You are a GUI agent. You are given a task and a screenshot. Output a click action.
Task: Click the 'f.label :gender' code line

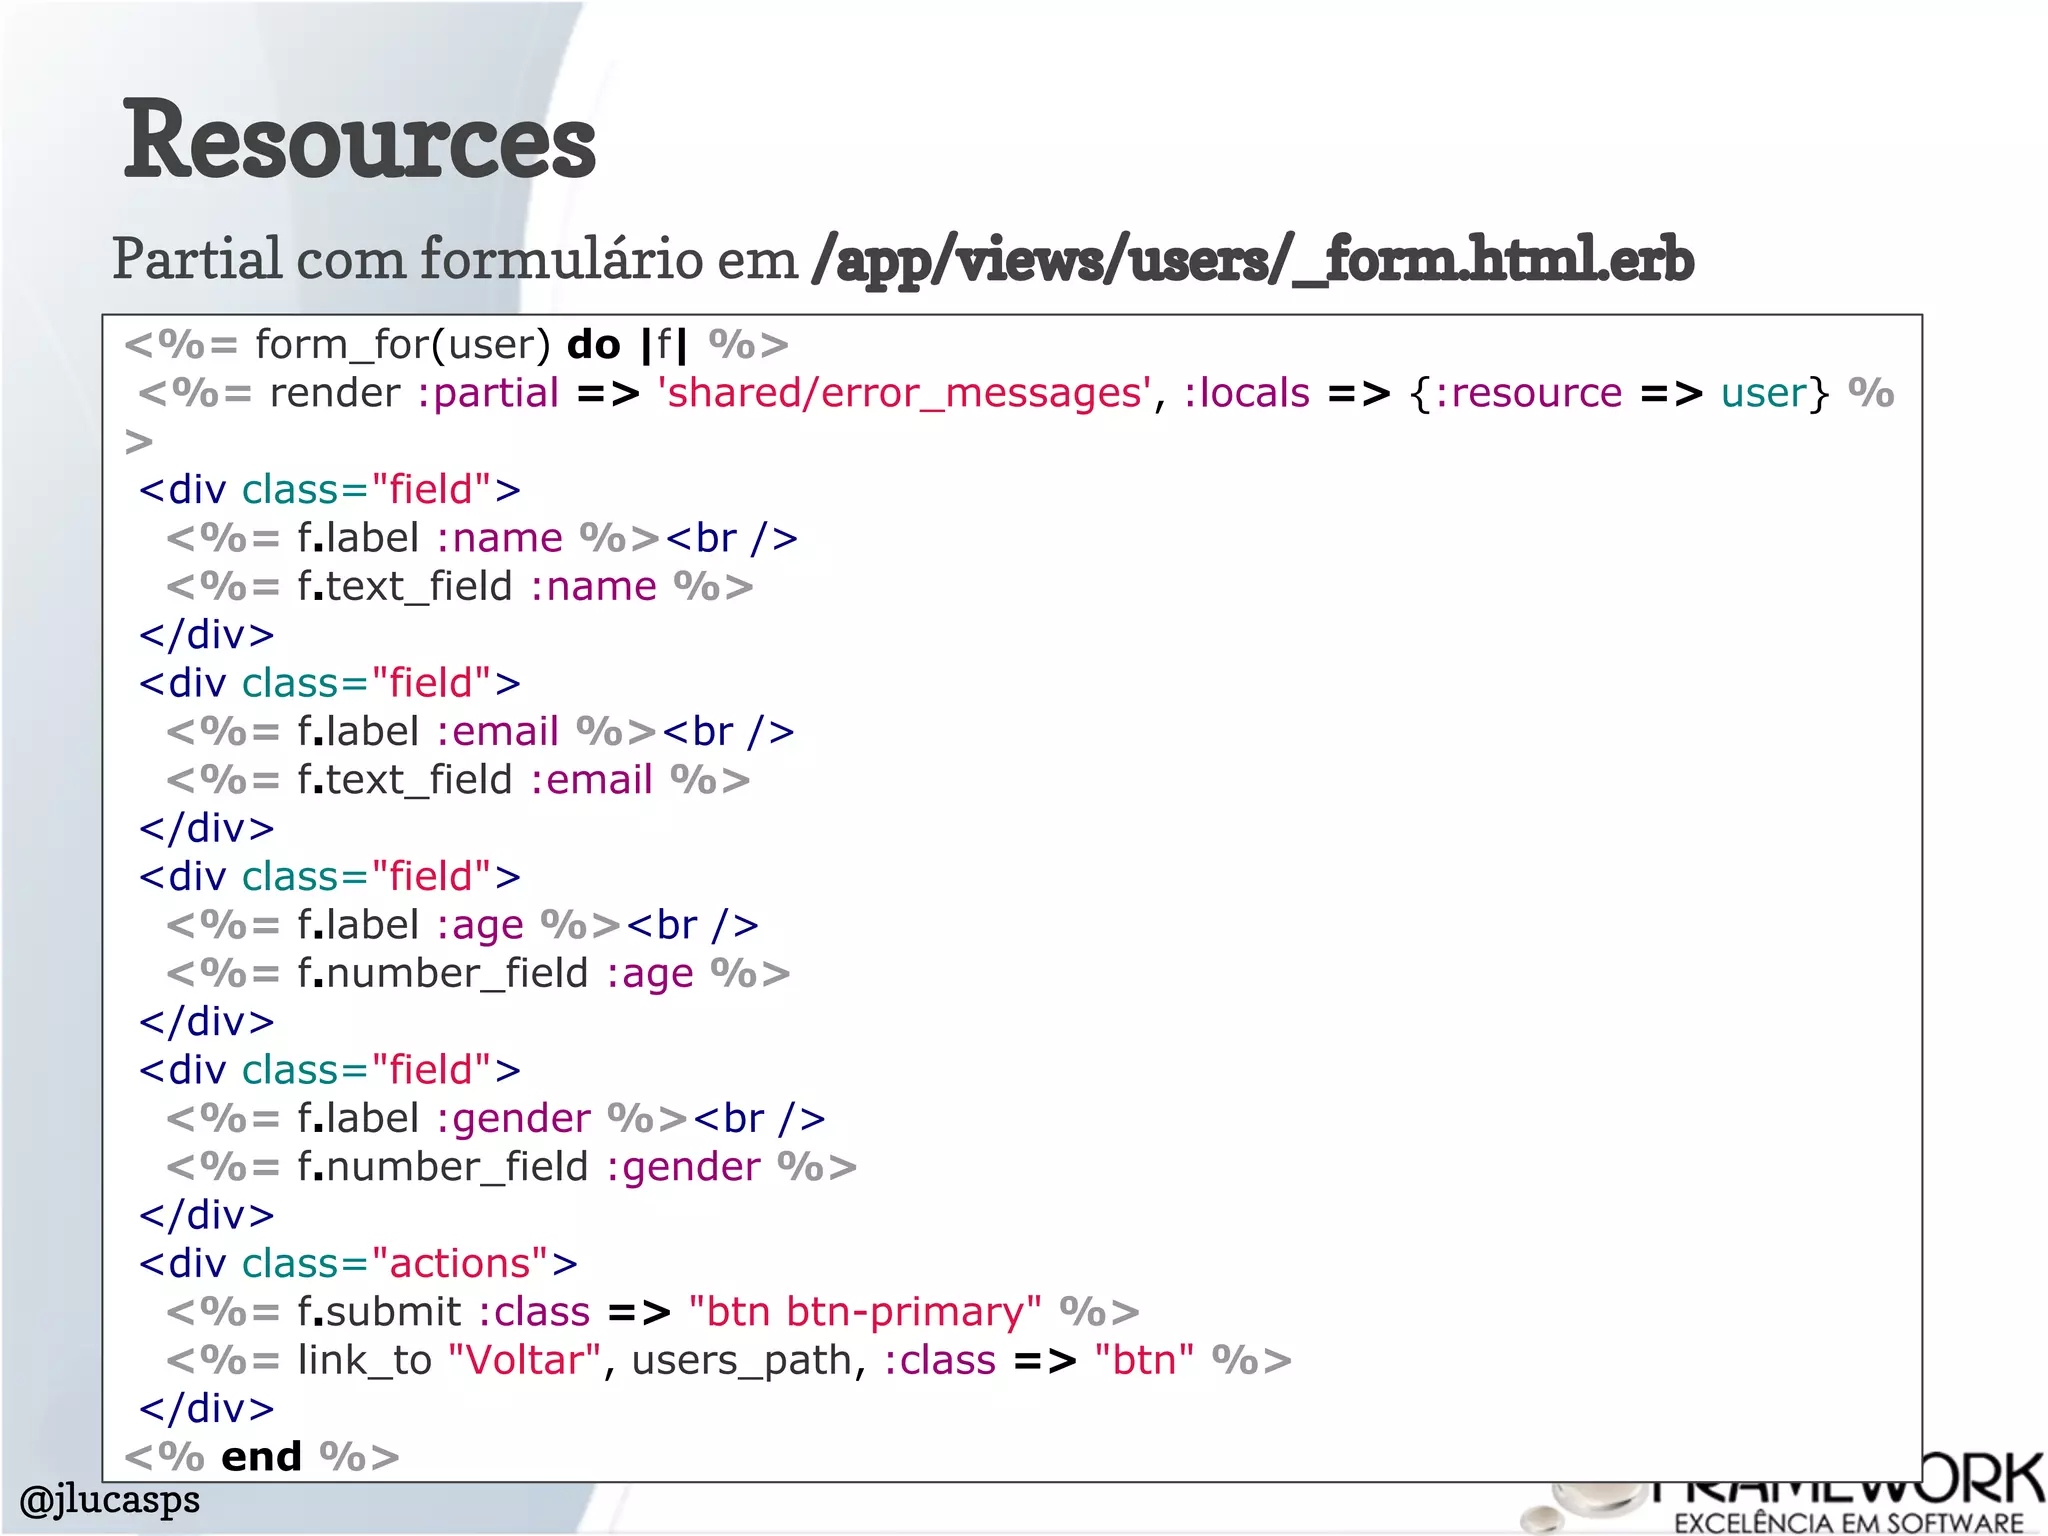pyautogui.click(x=496, y=1118)
